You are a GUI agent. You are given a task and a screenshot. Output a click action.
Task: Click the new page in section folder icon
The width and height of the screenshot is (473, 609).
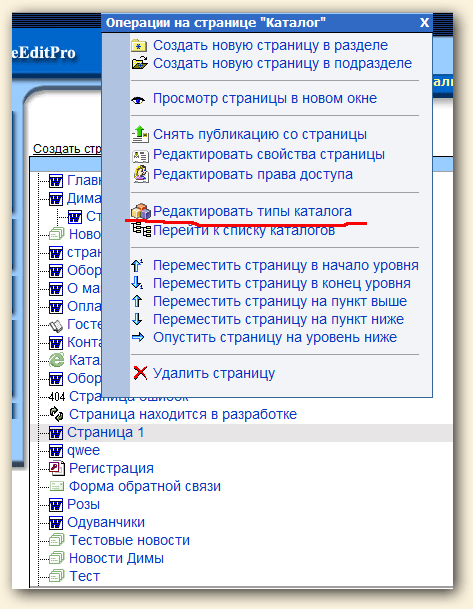click(139, 46)
